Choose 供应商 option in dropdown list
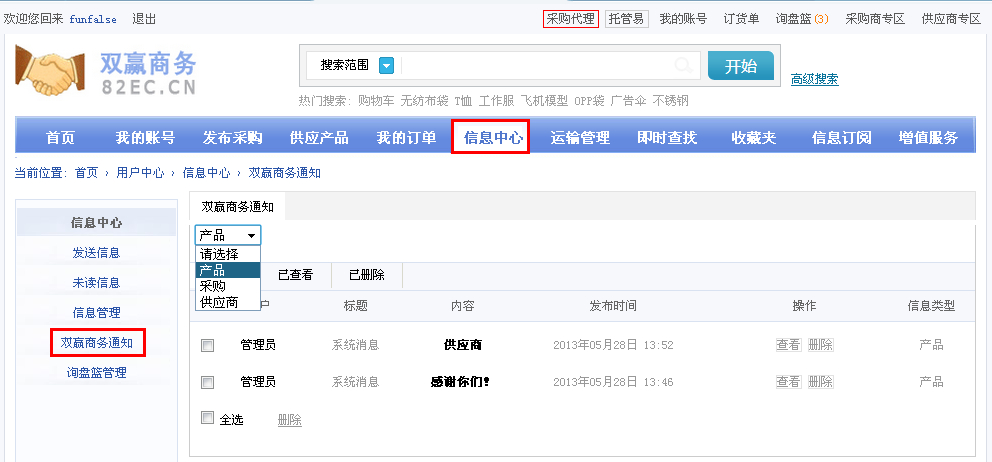The height and width of the screenshot is (462, 992). [219, 301]
